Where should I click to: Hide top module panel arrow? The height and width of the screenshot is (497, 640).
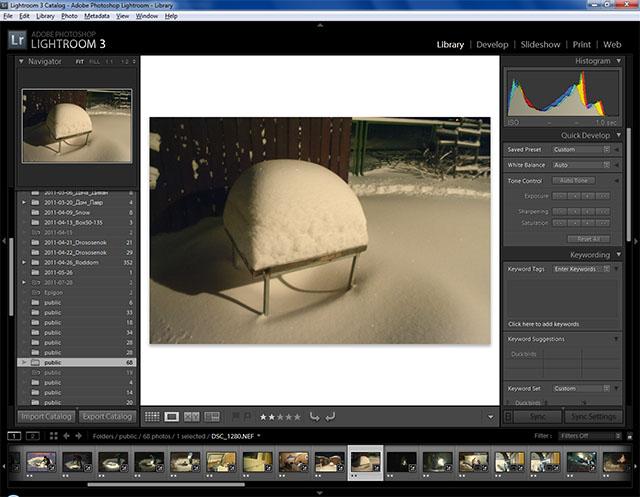pos(320,25)
